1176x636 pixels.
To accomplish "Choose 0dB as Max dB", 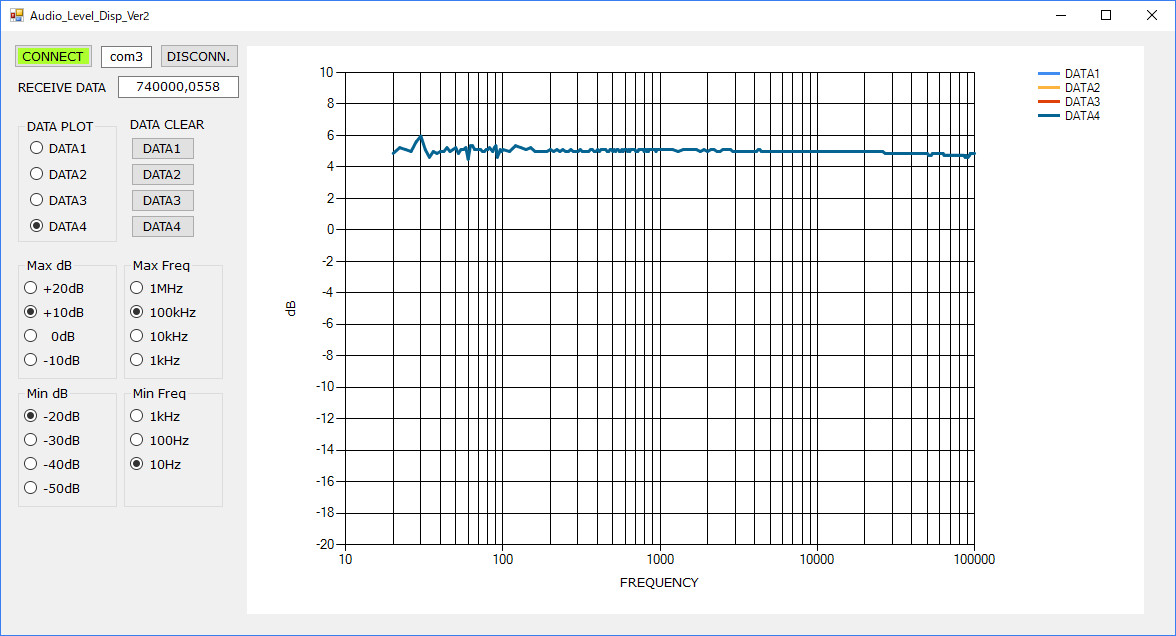I will pos(31,336).
